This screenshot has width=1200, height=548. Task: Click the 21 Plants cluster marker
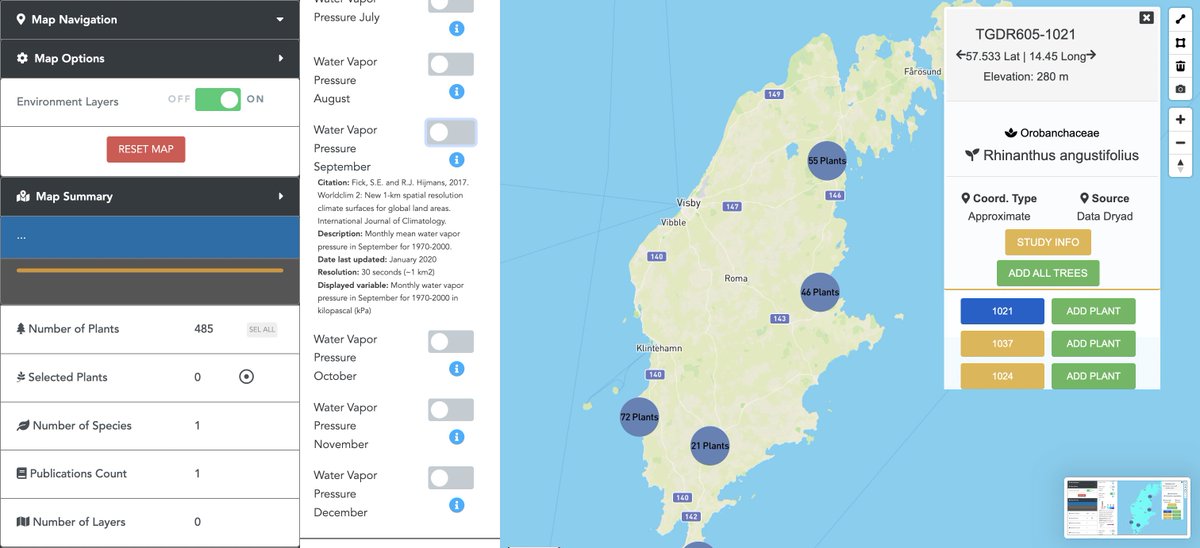pyautogui.click(x=710, y=446)
